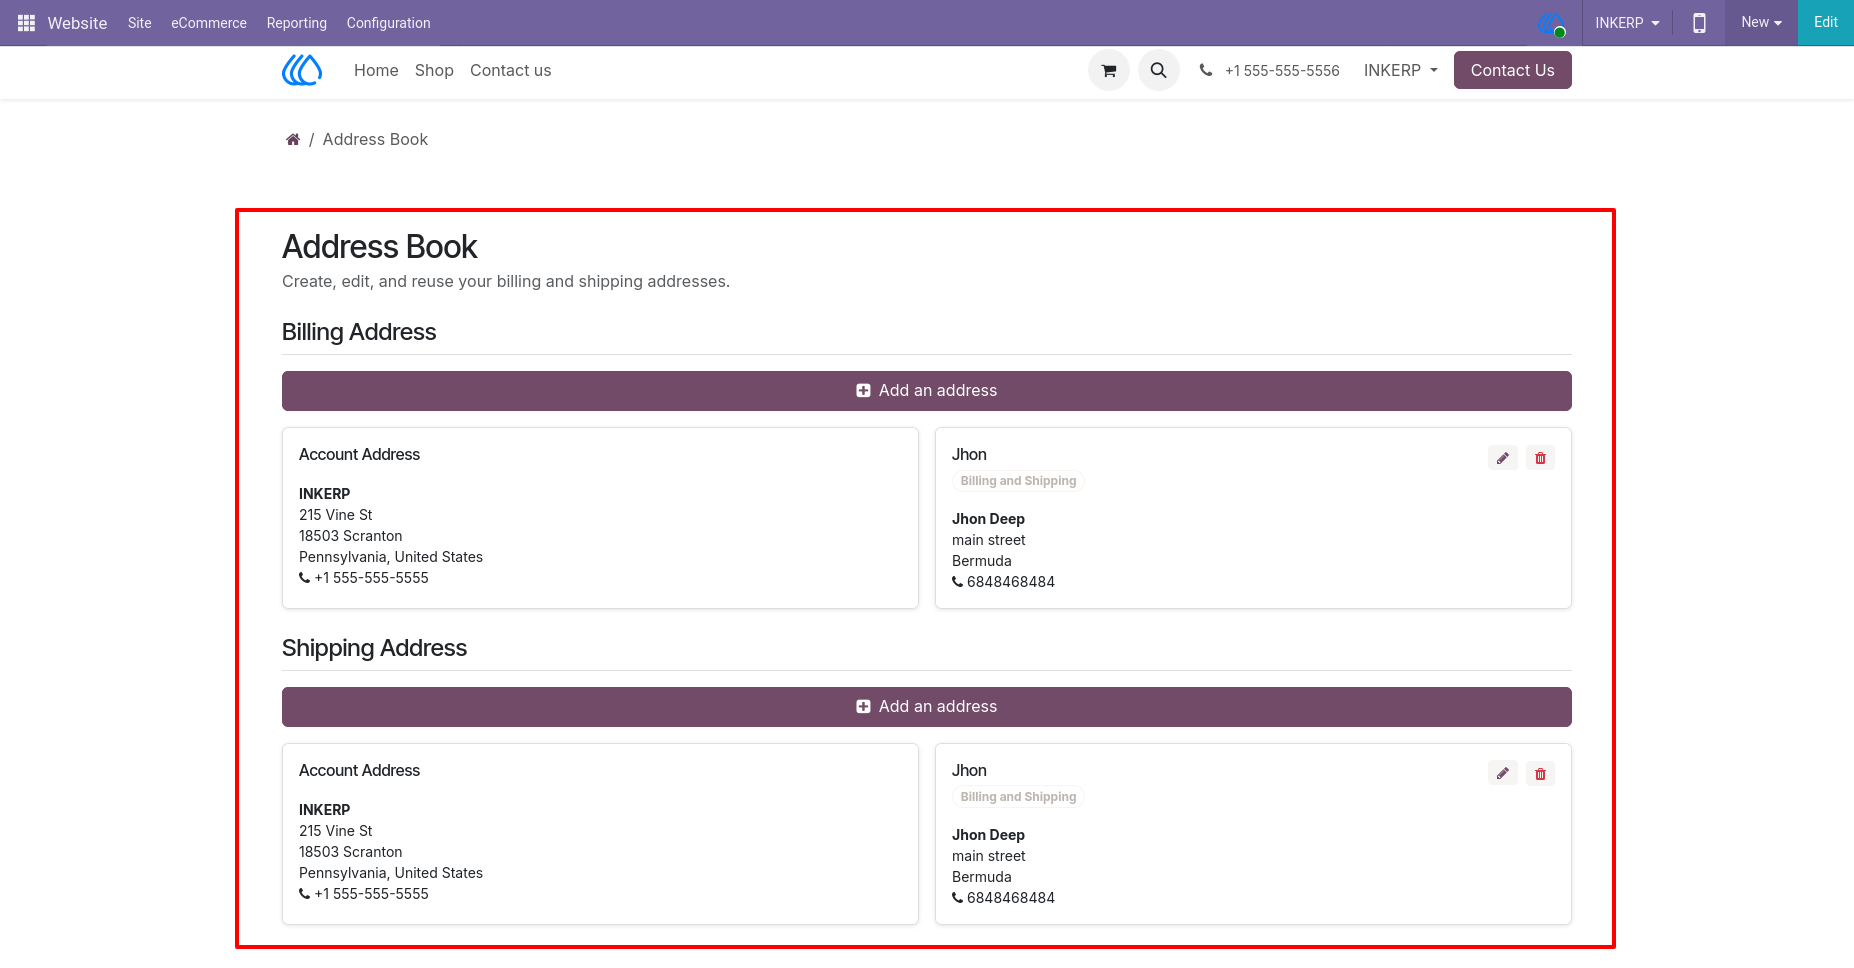The height and width of the screenshot is (968, 1854).
Task: Toggle mobile preview phone icon
Action: (1699, 23)
